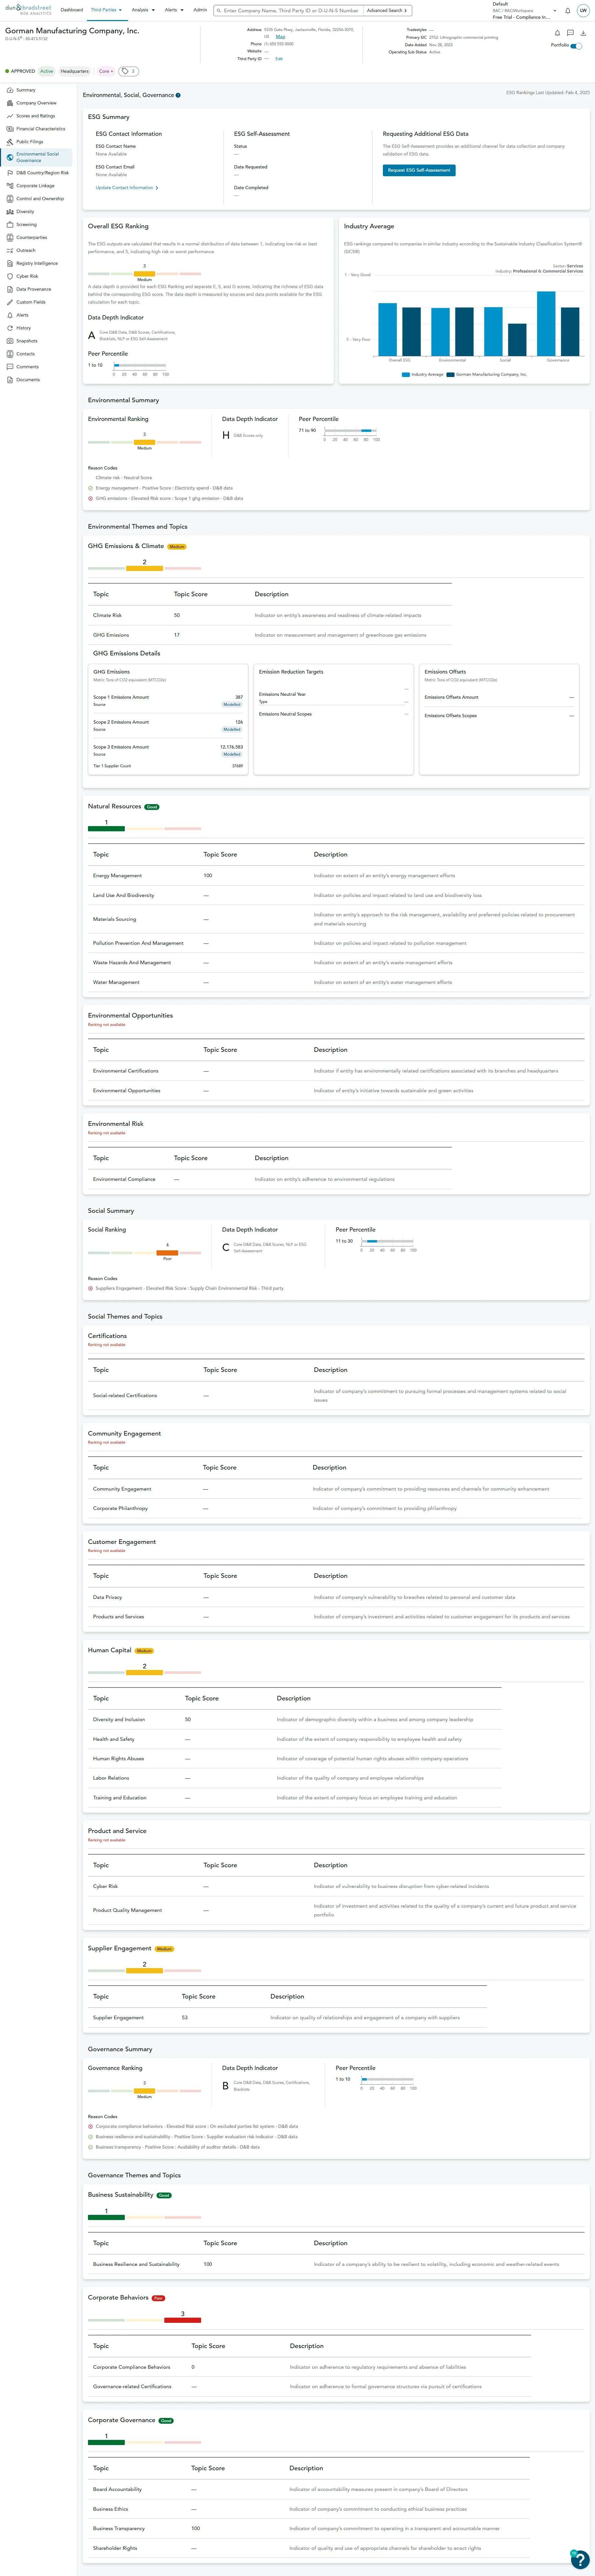Select the History clock icon
This screenshot has width=595, height=2576.
(x=10, y=328)
